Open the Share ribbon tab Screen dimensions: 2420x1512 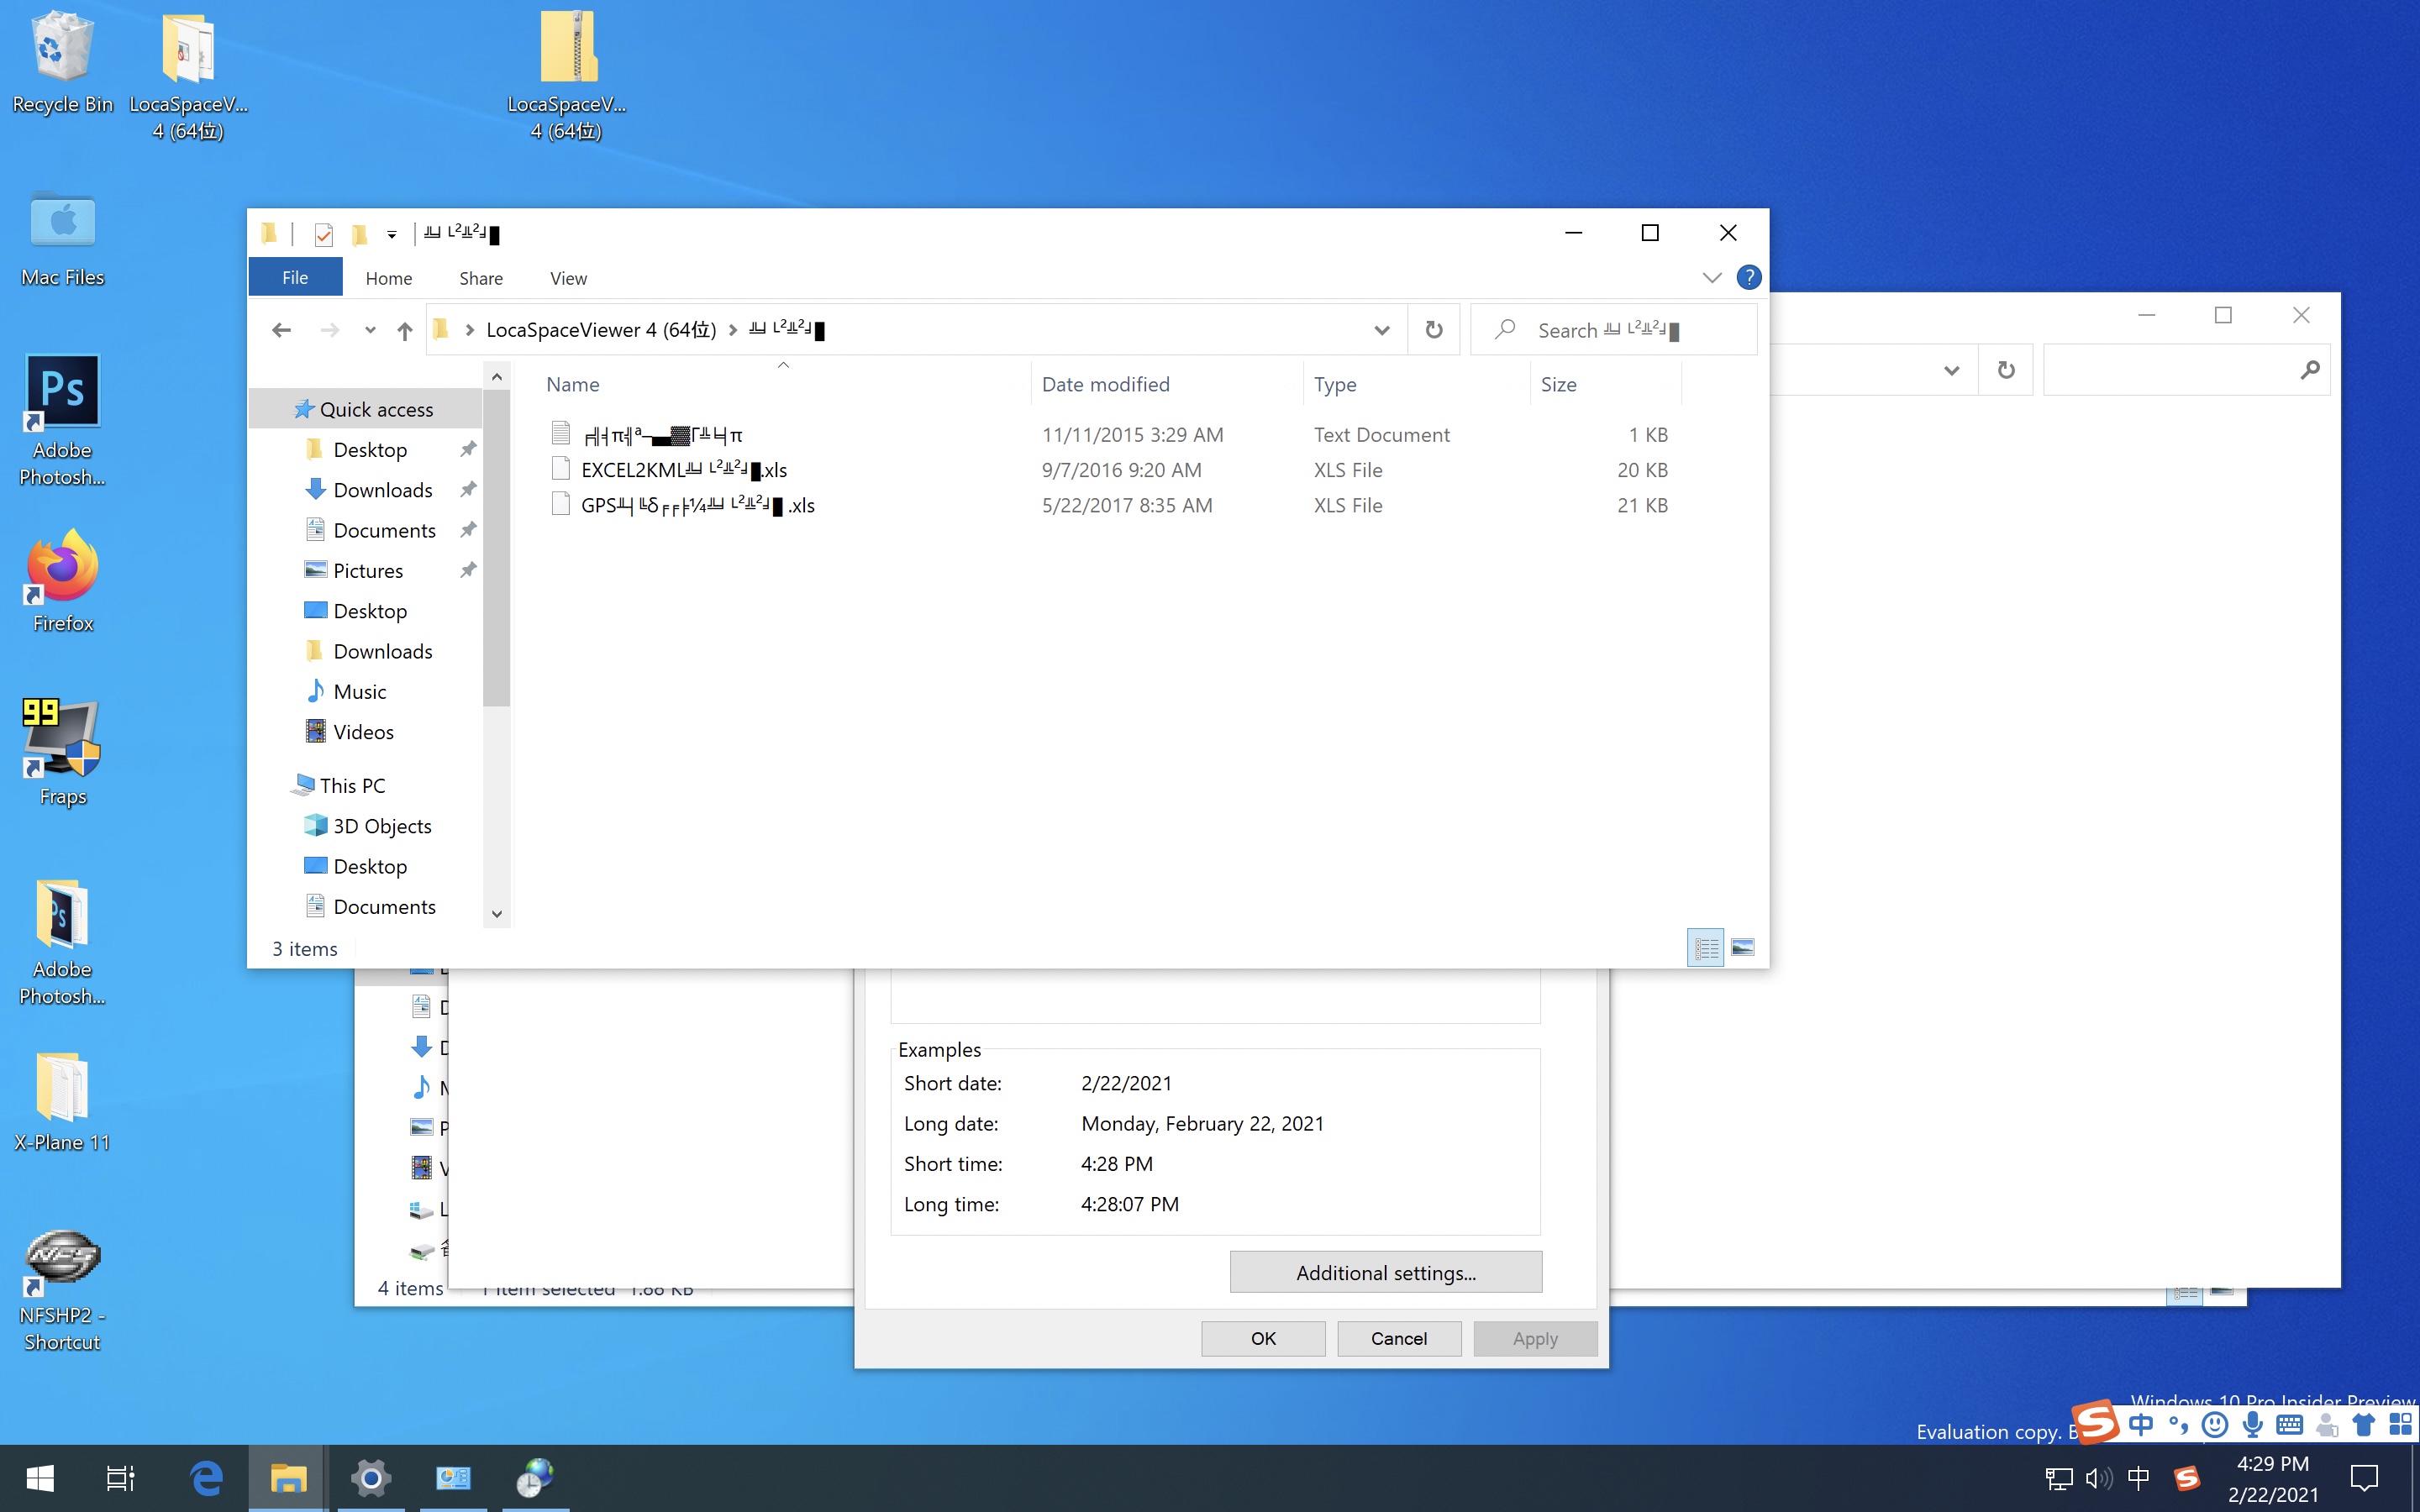pos(480,278)
